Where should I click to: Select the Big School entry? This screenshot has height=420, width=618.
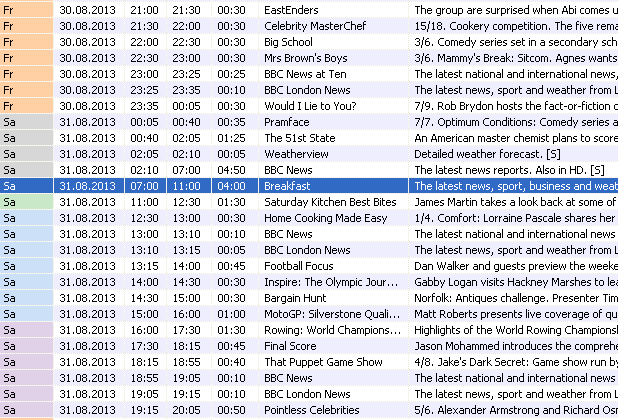pyautogui.click(x=288, y=42)
